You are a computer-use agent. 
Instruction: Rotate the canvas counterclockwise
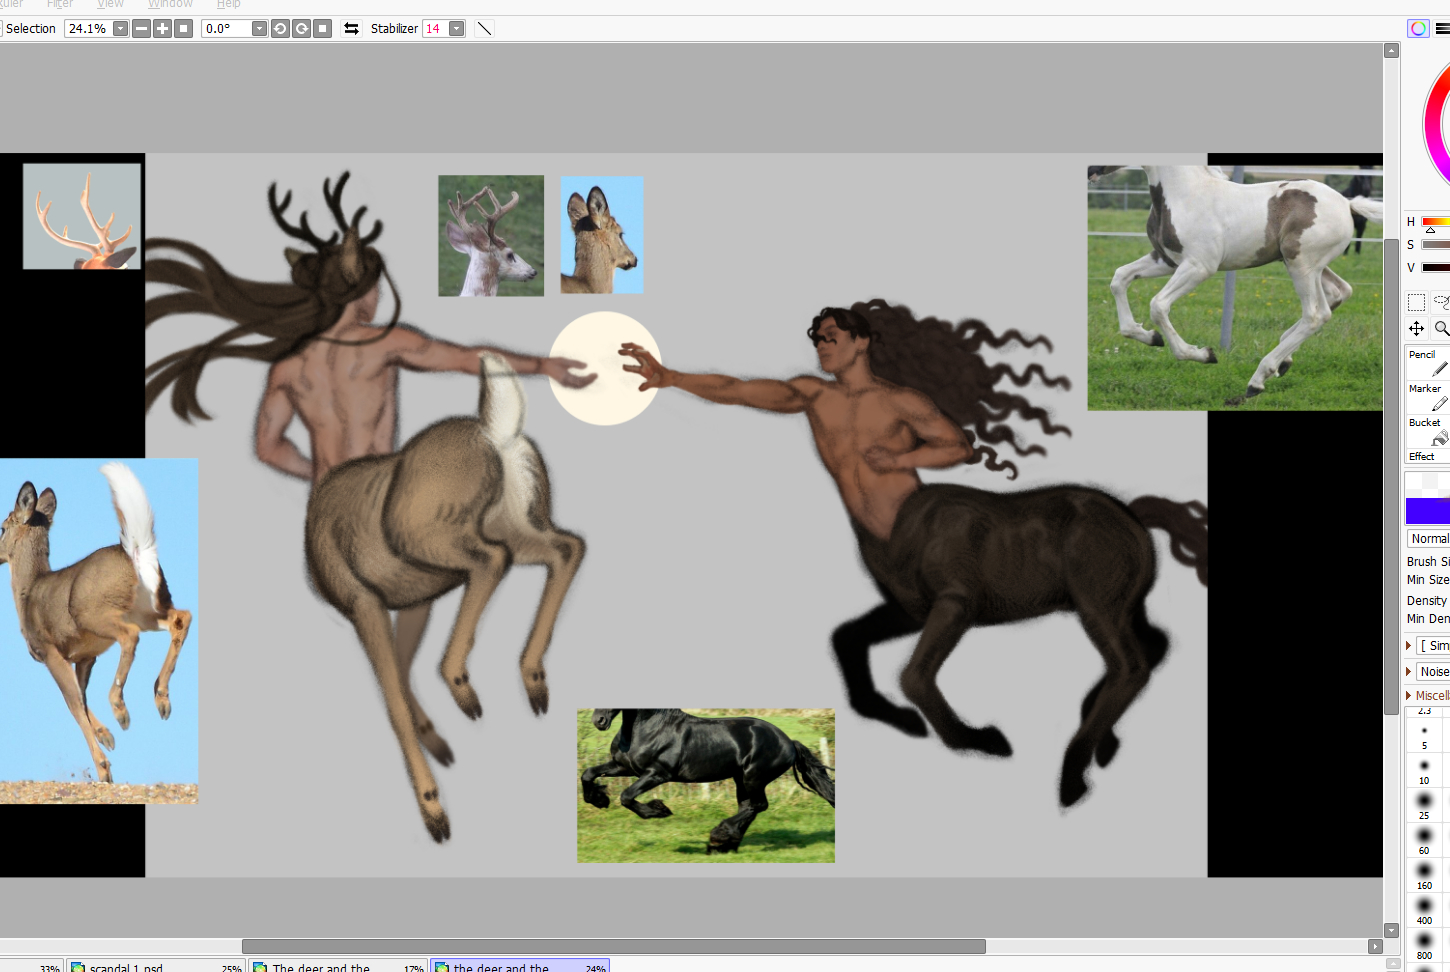click(280, 29)
